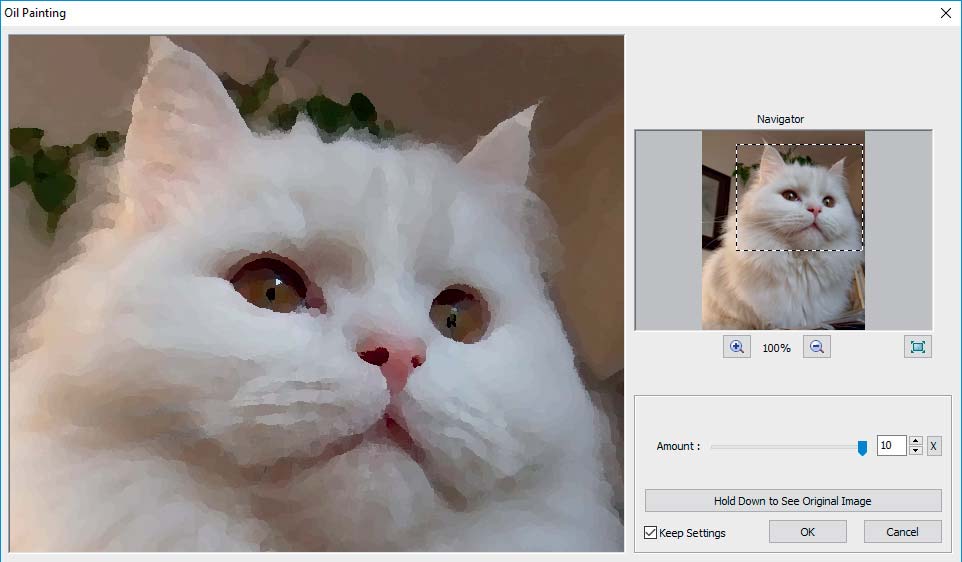Close the Oil Painting window
Viewport: 962px width, 562px height.
[x=945, y=13]
